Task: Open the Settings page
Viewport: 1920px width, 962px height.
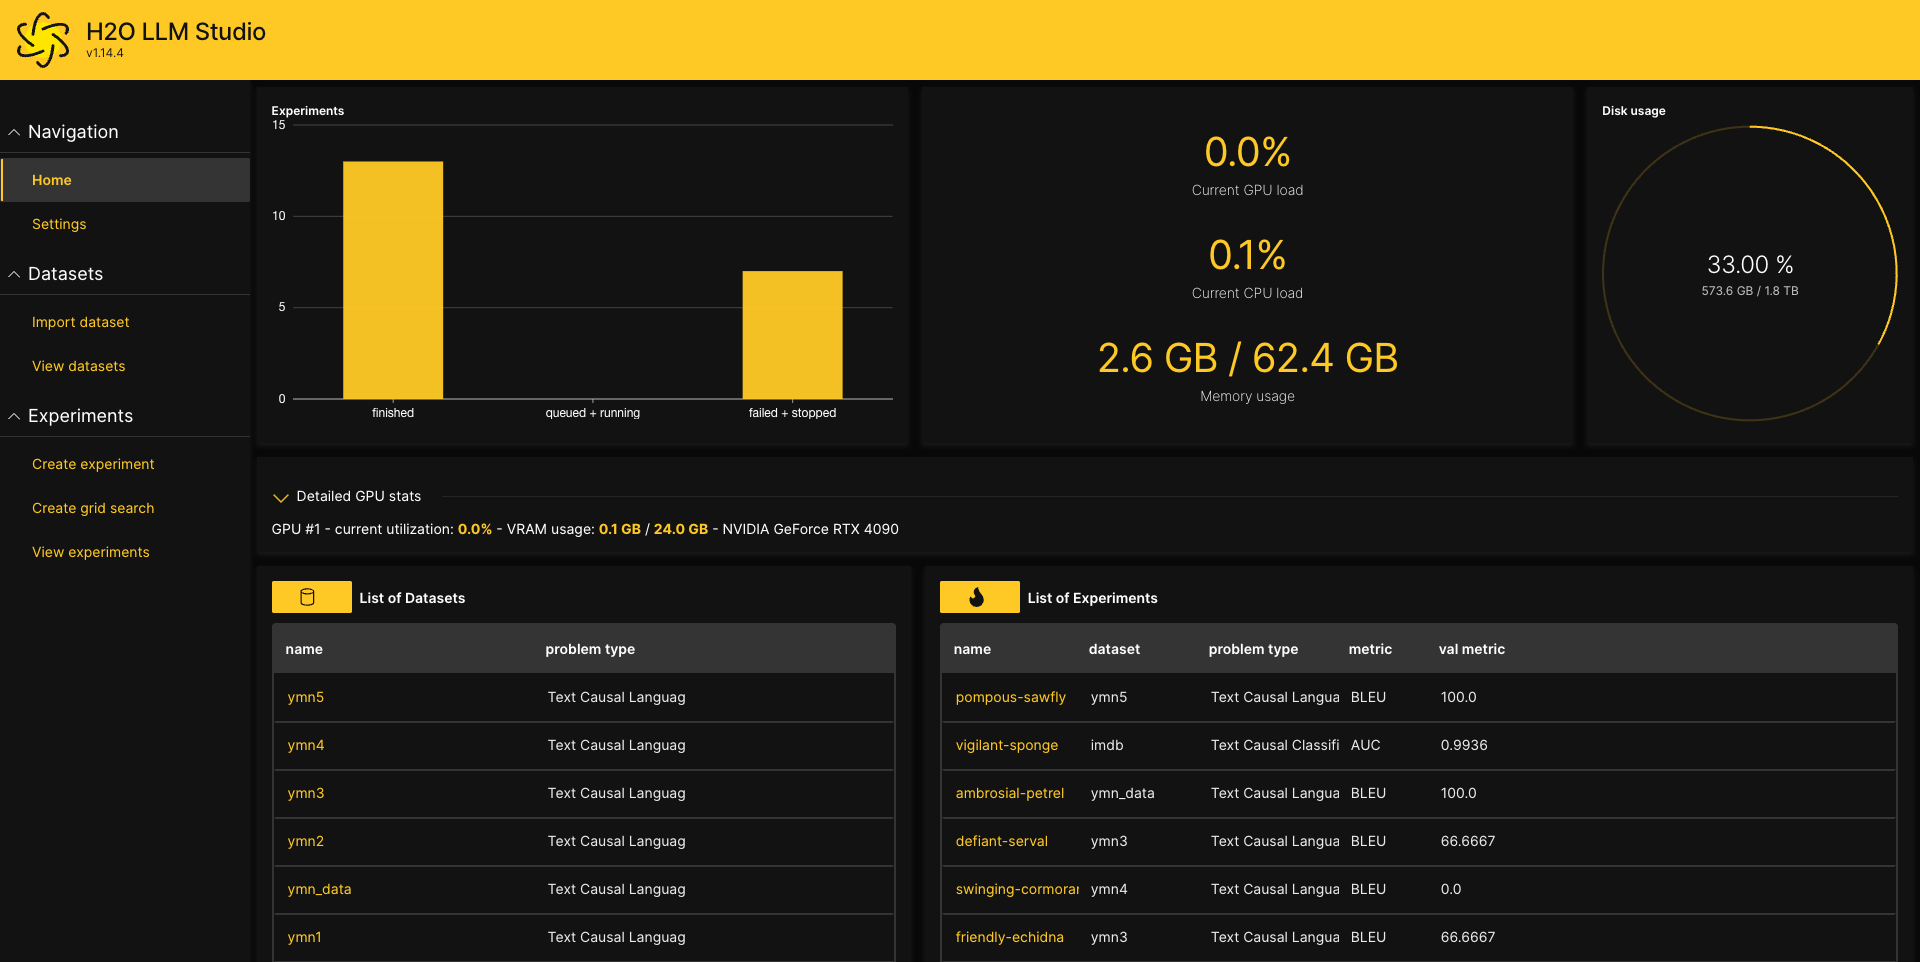Action: pos(59,224)
